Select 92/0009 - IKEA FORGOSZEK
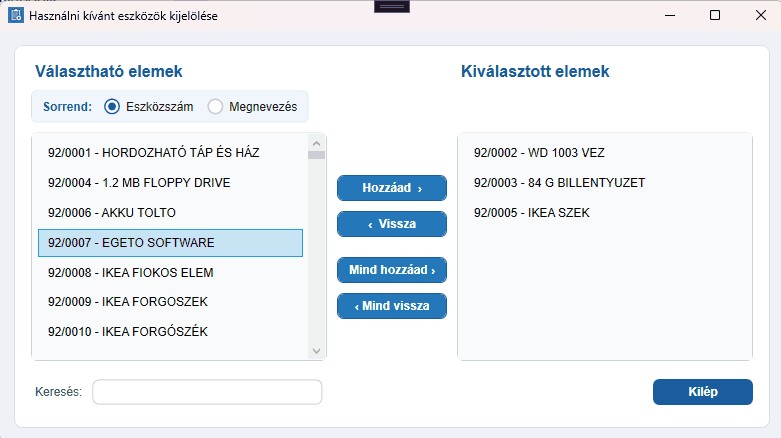 [170, 301]
